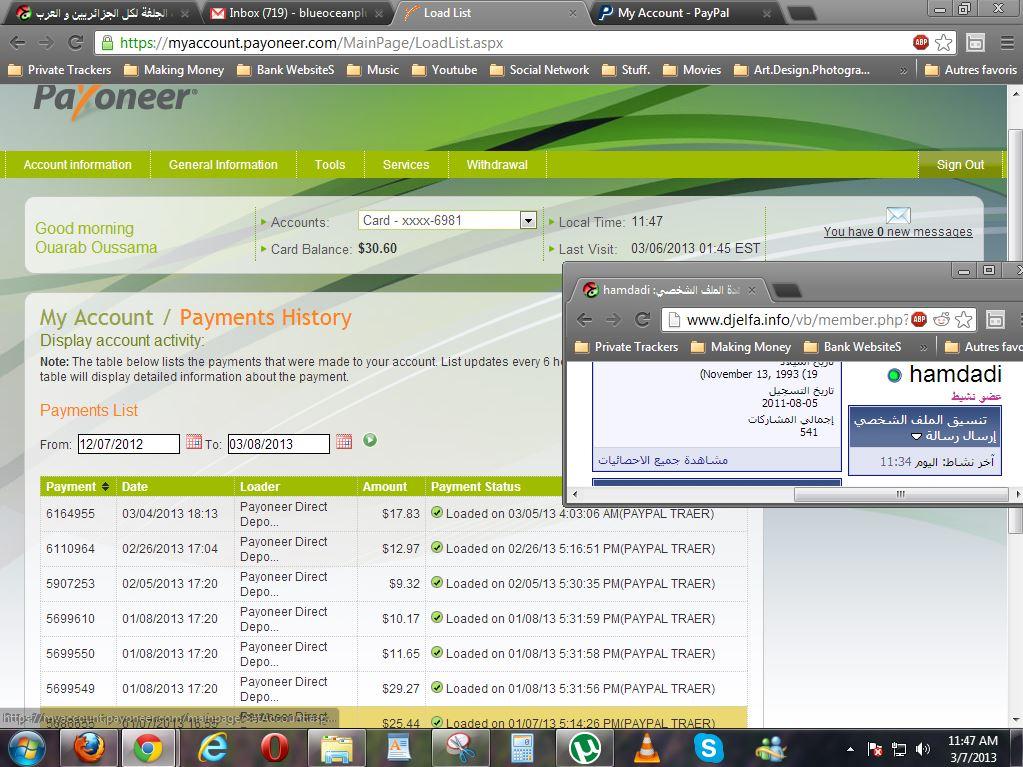Click payment ID 5907253 in the table
The width and height of the screenshot is (1023, 767).
pos(70,584)
